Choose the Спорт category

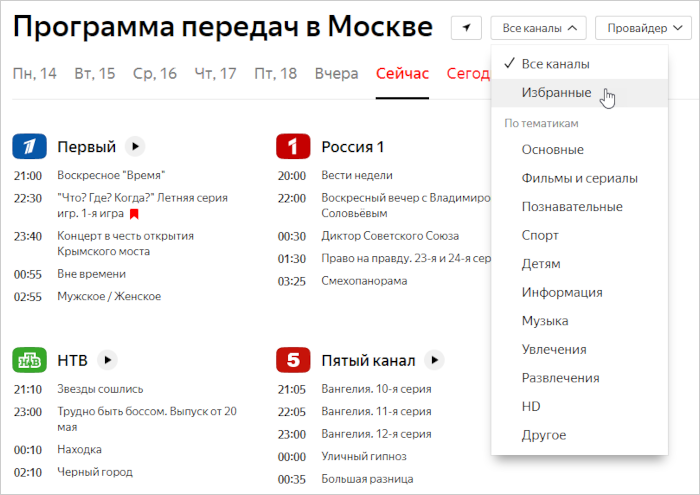[579, 235]
